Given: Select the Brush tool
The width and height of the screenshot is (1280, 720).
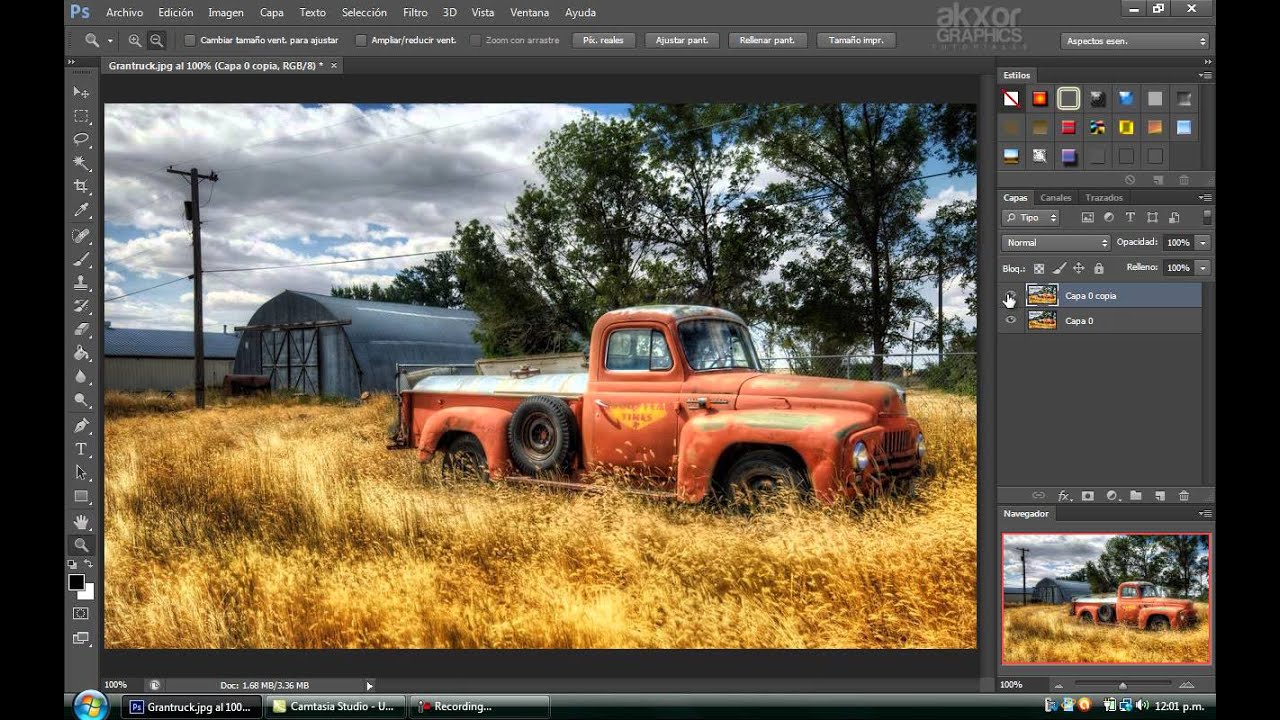Looking at the screenshot, I should [81, 260].
